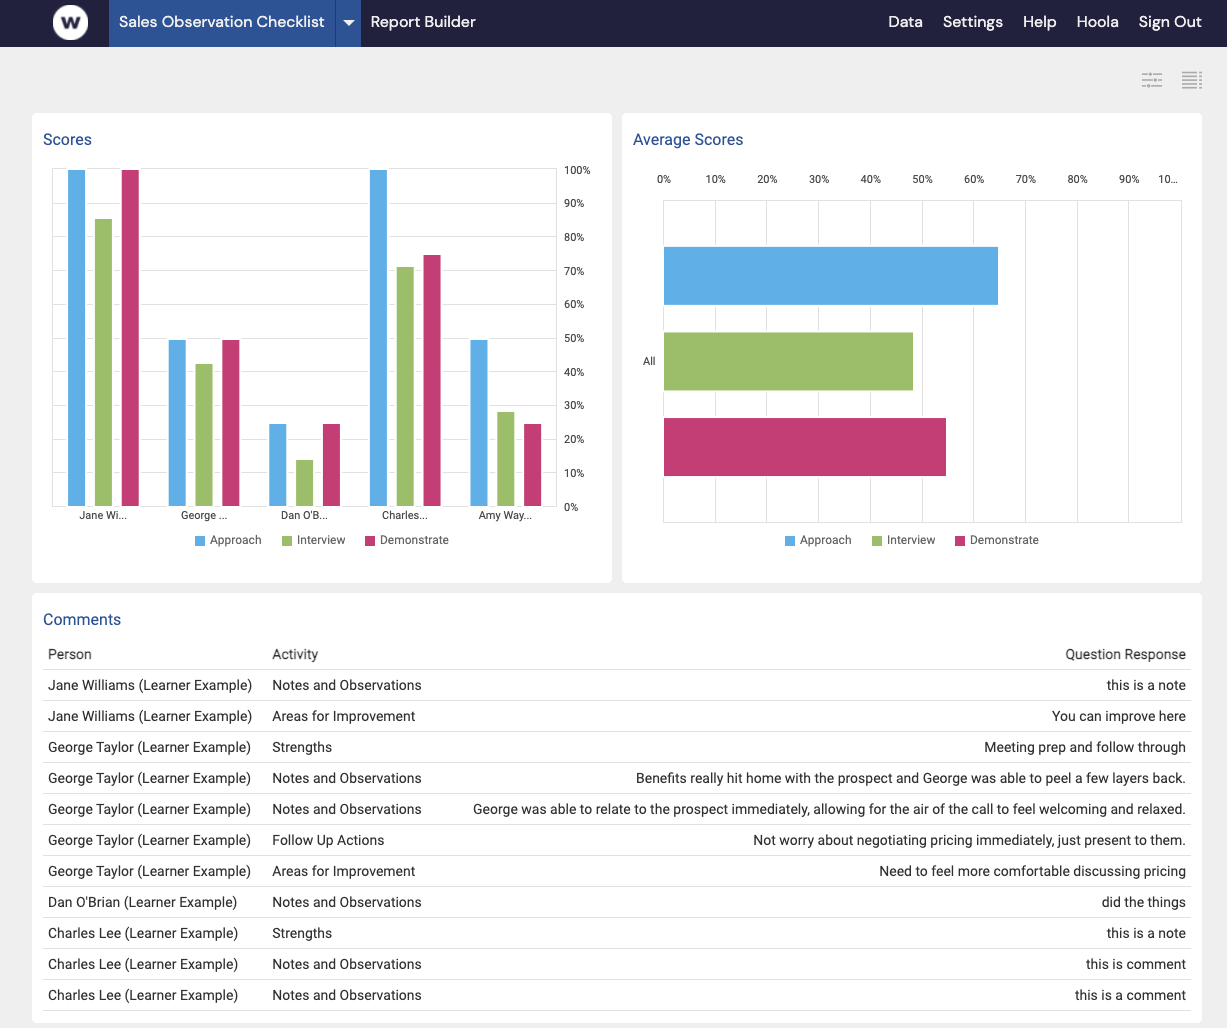The width and height of the screenshot is (1227, 1028).
Task: Click the Scores panel title
Action: click(67, 139)
